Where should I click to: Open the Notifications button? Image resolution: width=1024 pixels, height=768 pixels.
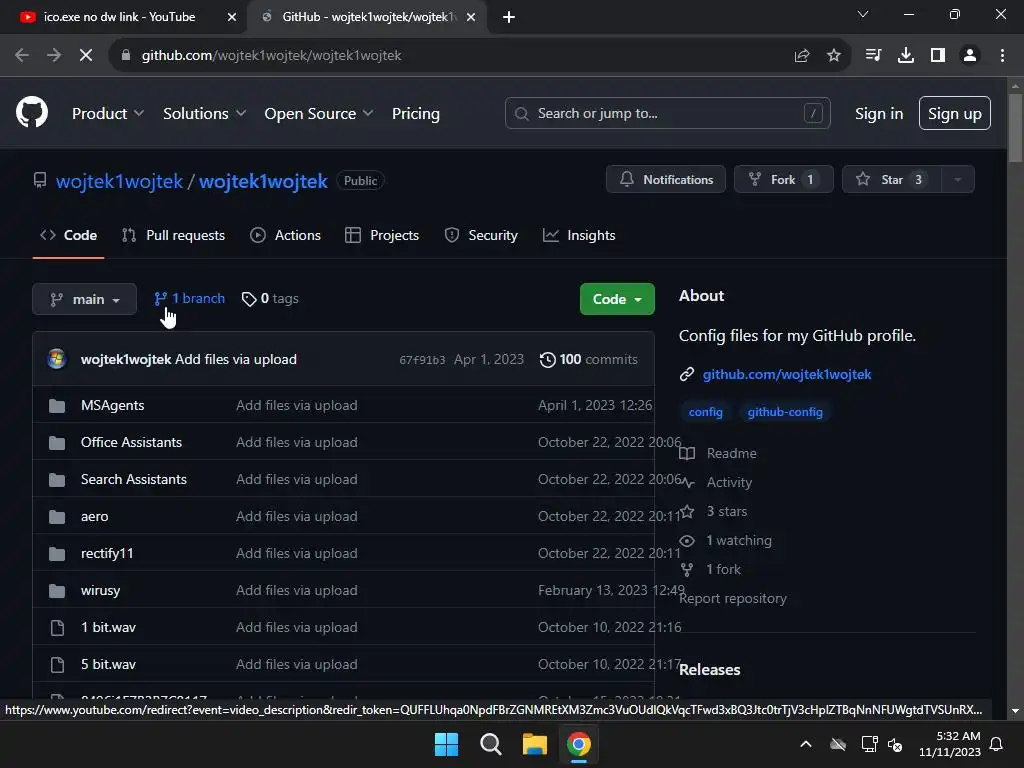(x=665, y=179)
